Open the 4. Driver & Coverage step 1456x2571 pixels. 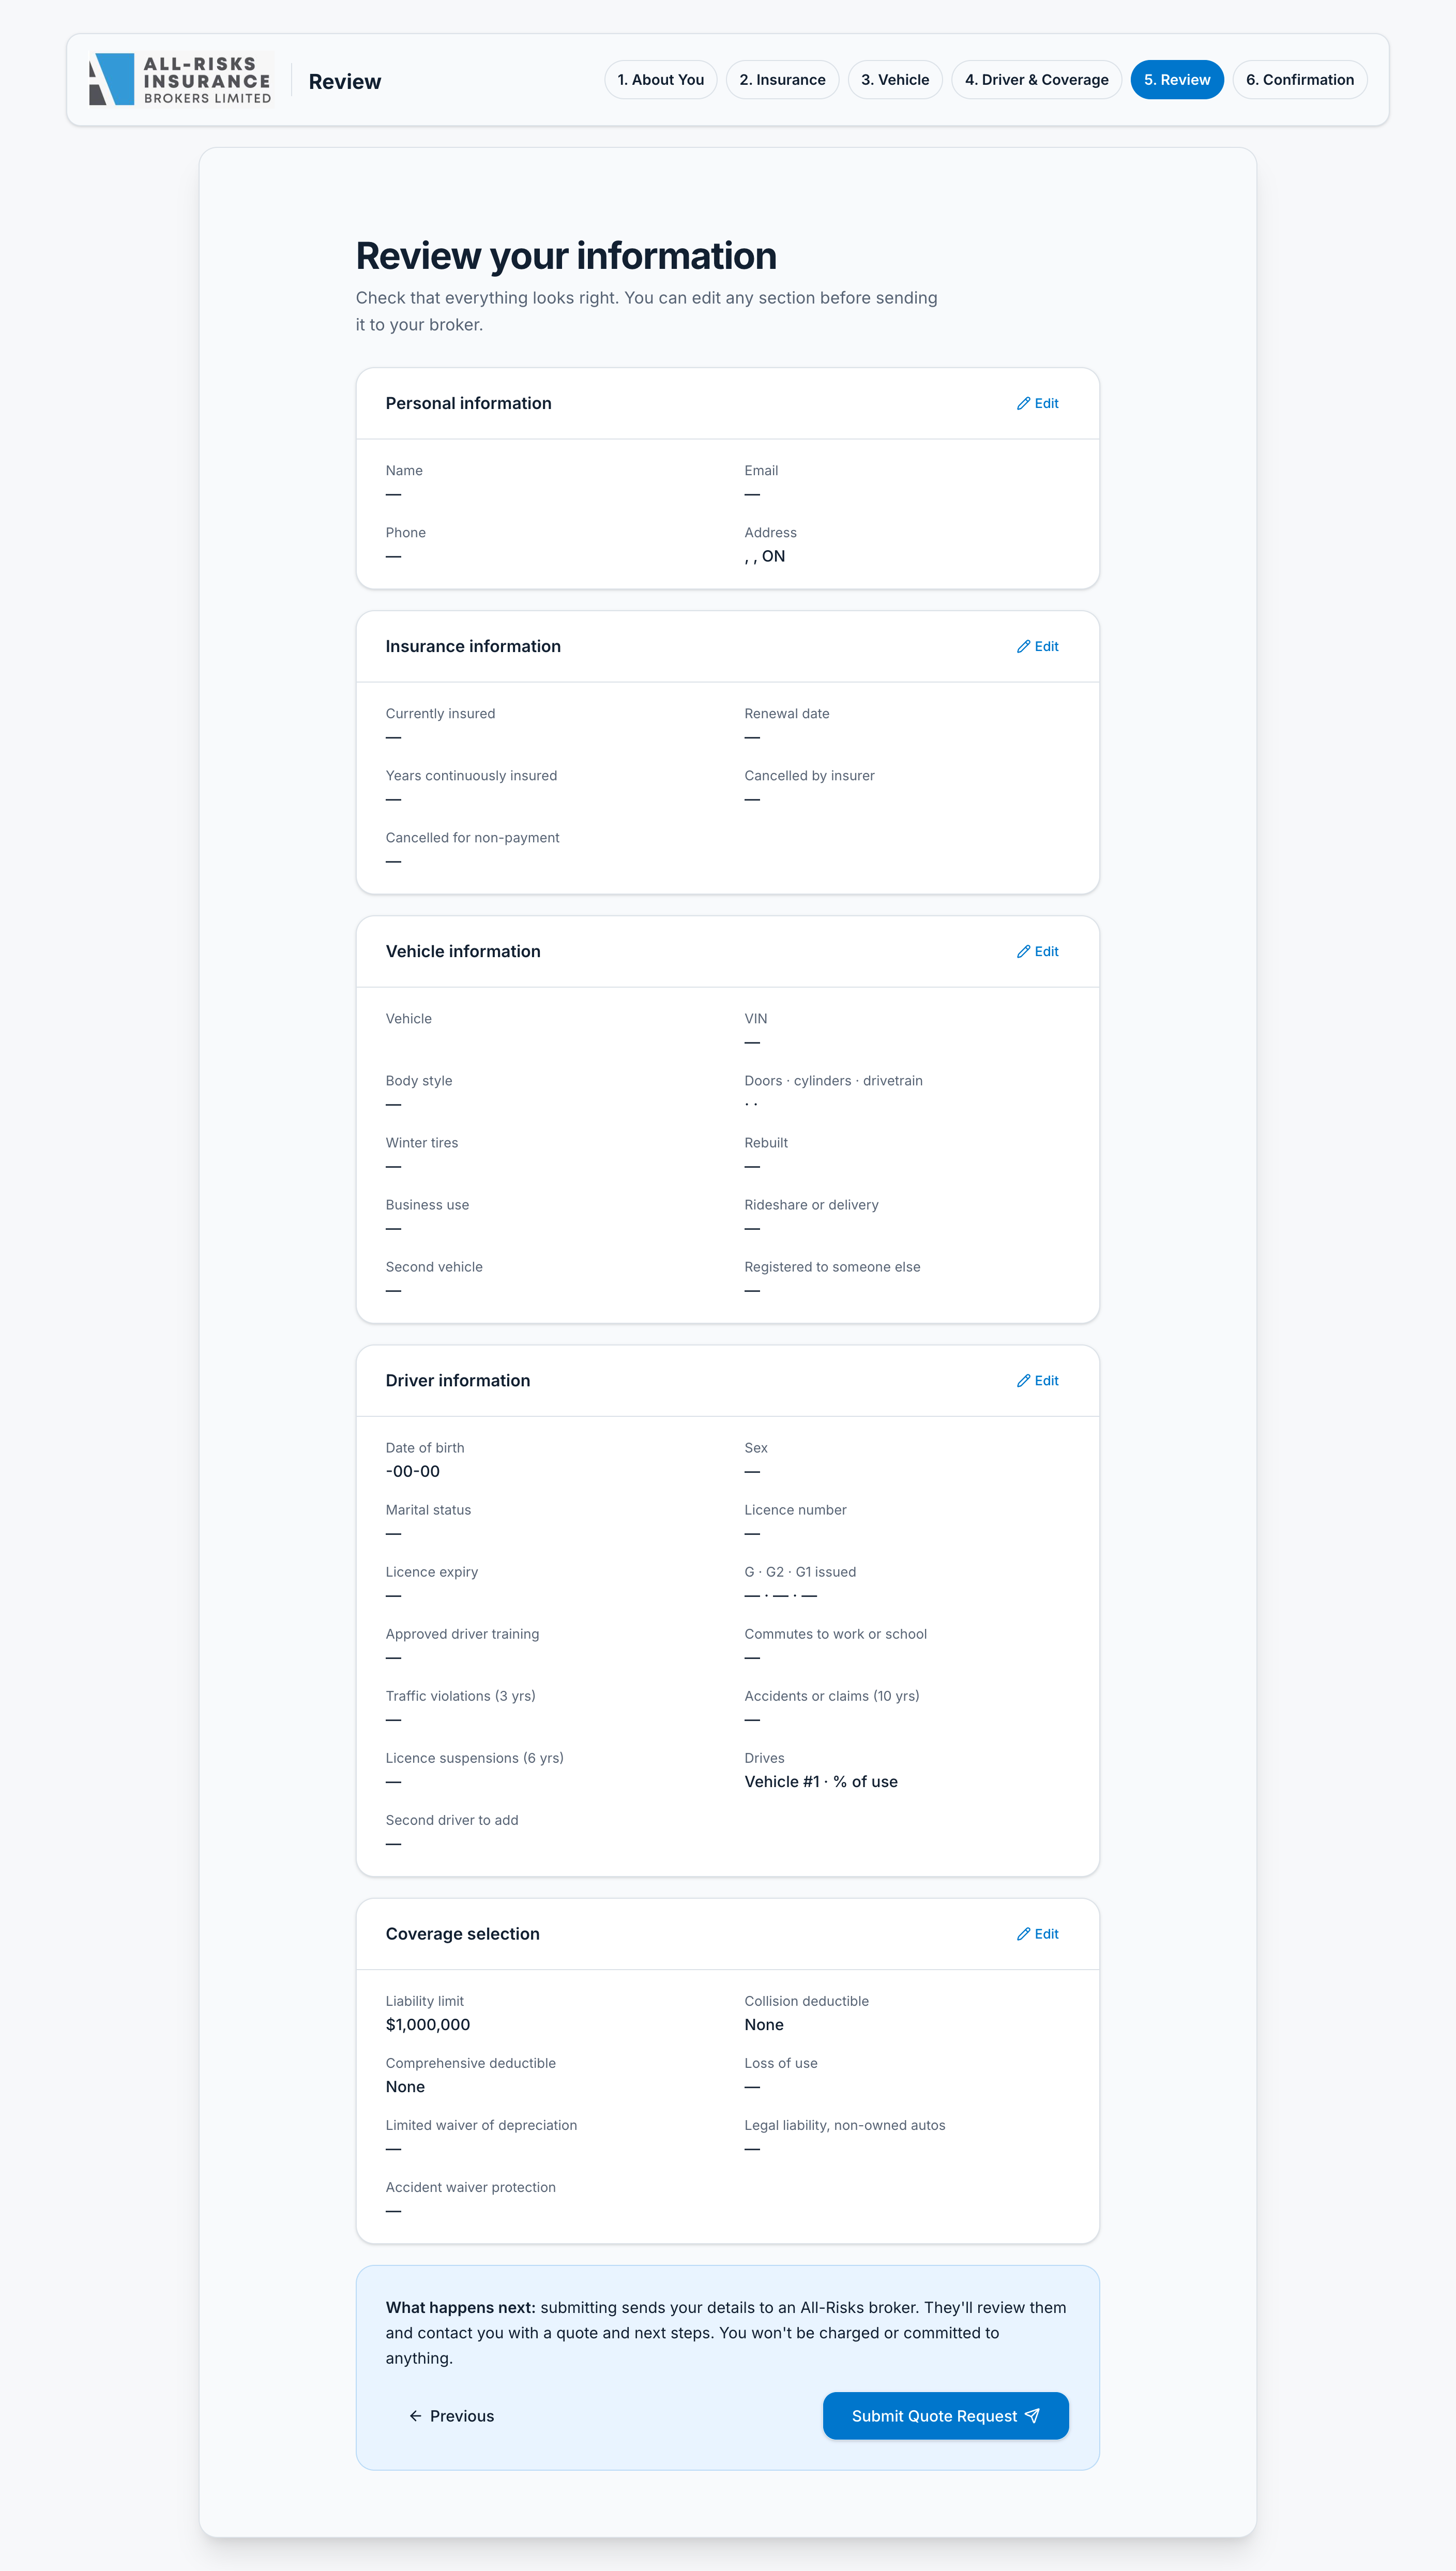(x=1036, y=80)
